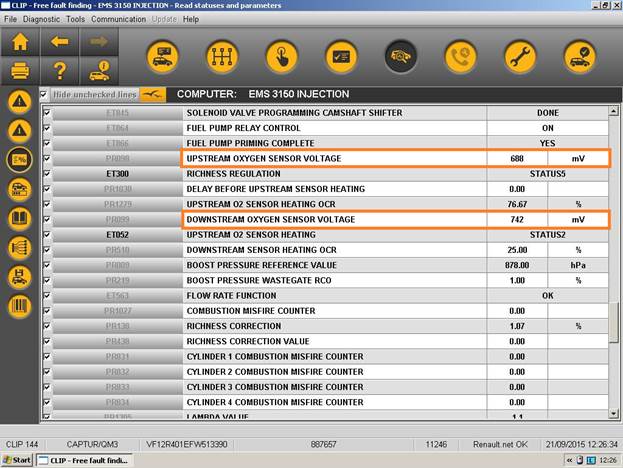Image resolution: width=623 pixels, height=468 pixels.
Task: Open the wrench repair icon
Action: click(x=520, y=57)
